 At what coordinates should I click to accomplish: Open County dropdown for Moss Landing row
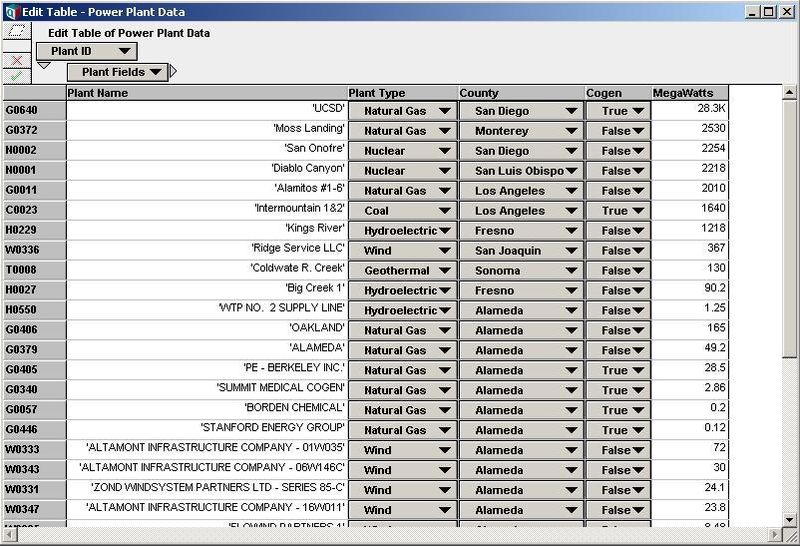click(521, 131)
